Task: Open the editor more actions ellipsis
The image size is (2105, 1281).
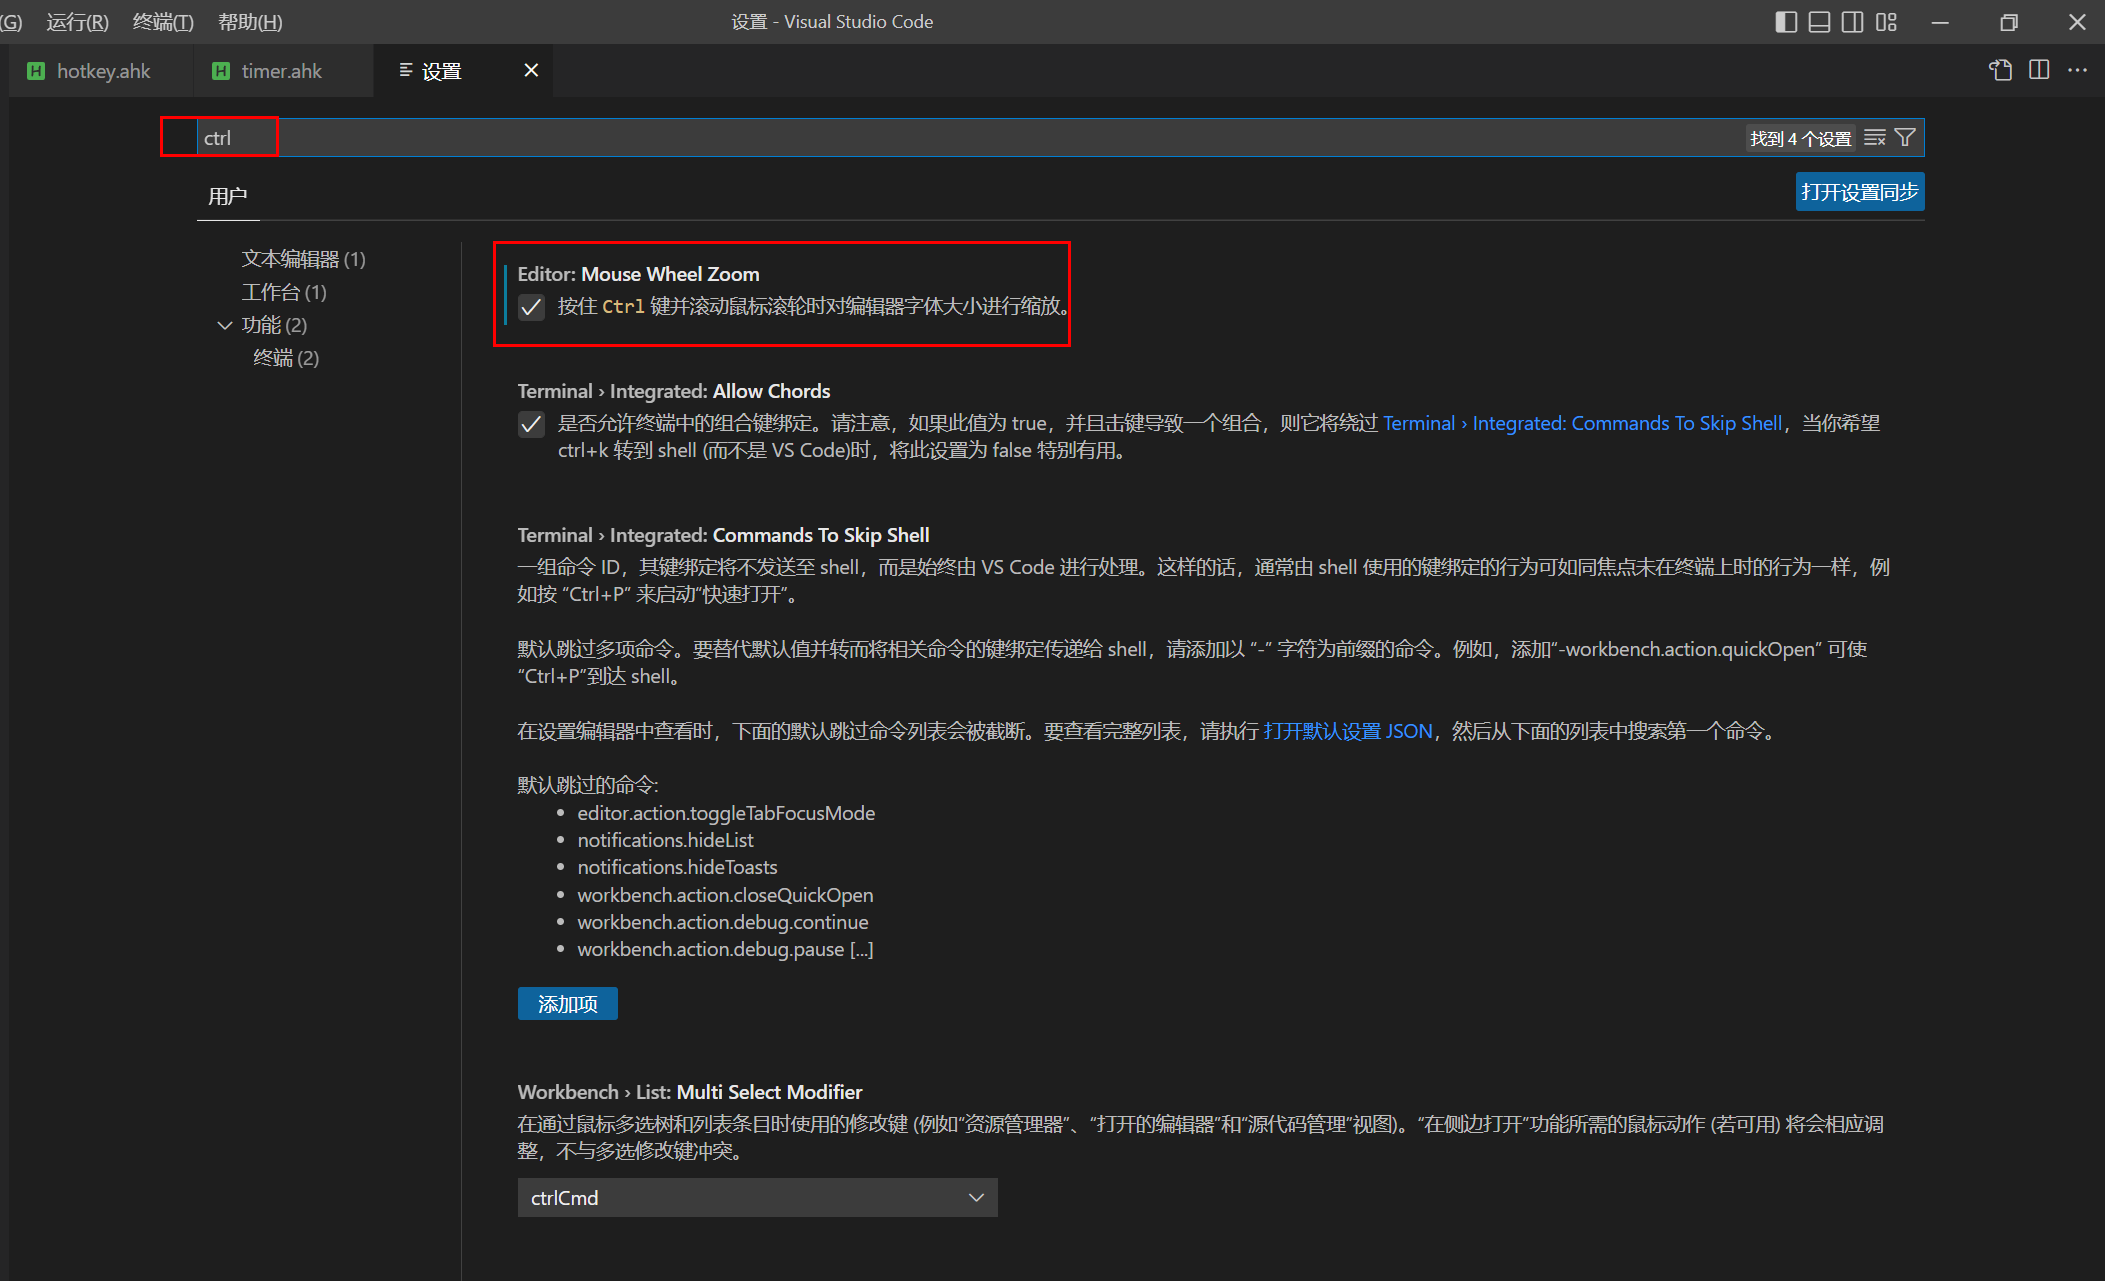Action: click(2077, 70)
